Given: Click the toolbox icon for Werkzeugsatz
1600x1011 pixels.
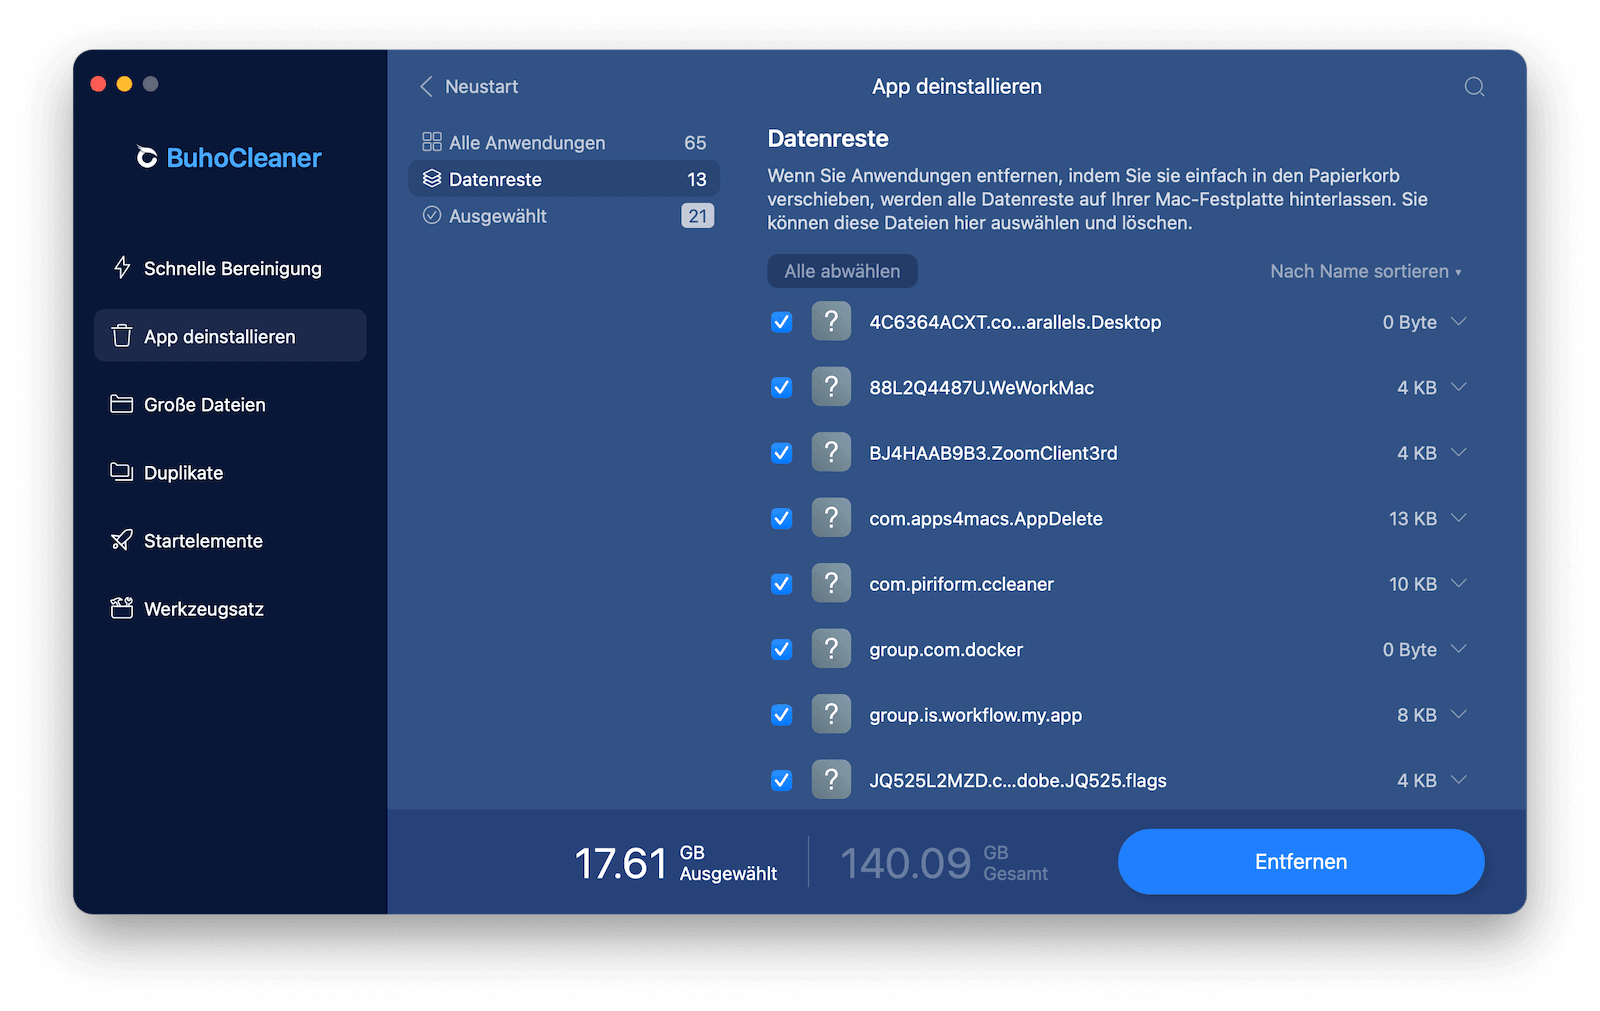Looking at the screenshot, I should click(x=122, y=608).
